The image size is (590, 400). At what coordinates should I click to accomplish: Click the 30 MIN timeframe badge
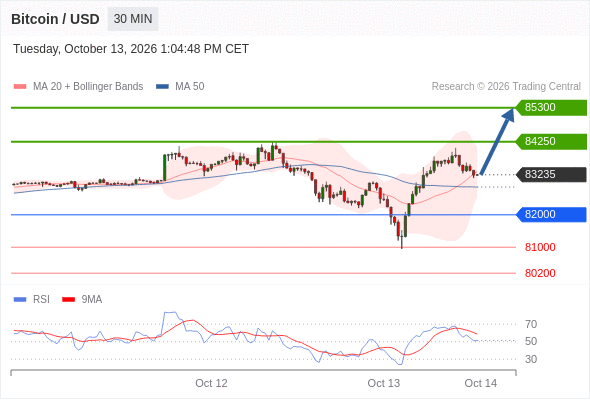pyautogui.click(x=133, y=19)
